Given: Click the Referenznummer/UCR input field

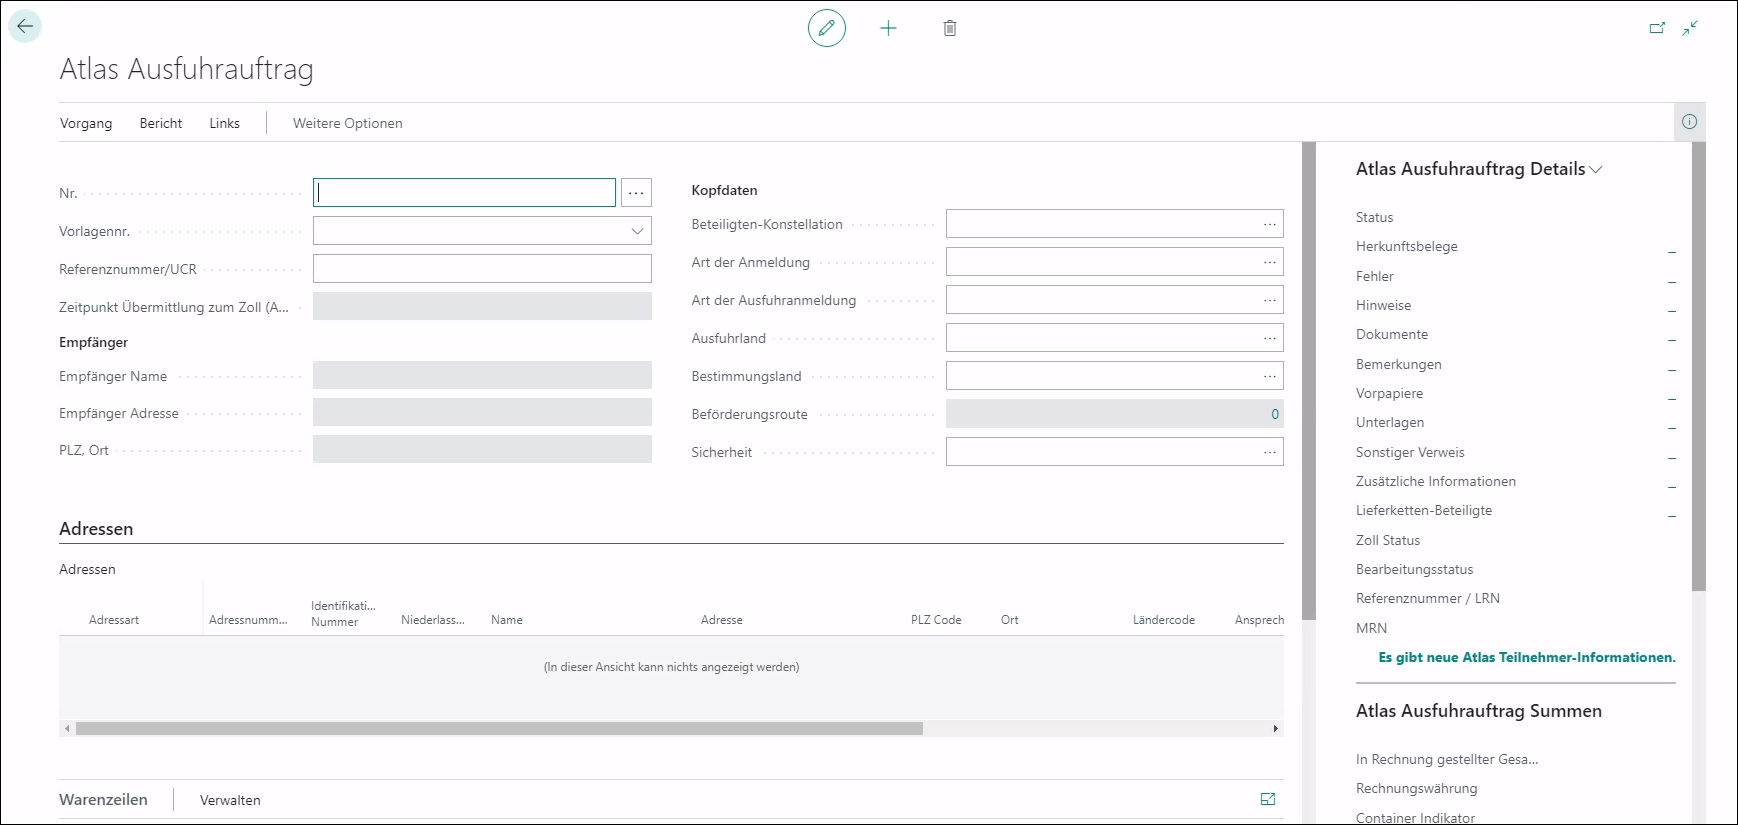Looking at the screenshot, I should 482,269.
